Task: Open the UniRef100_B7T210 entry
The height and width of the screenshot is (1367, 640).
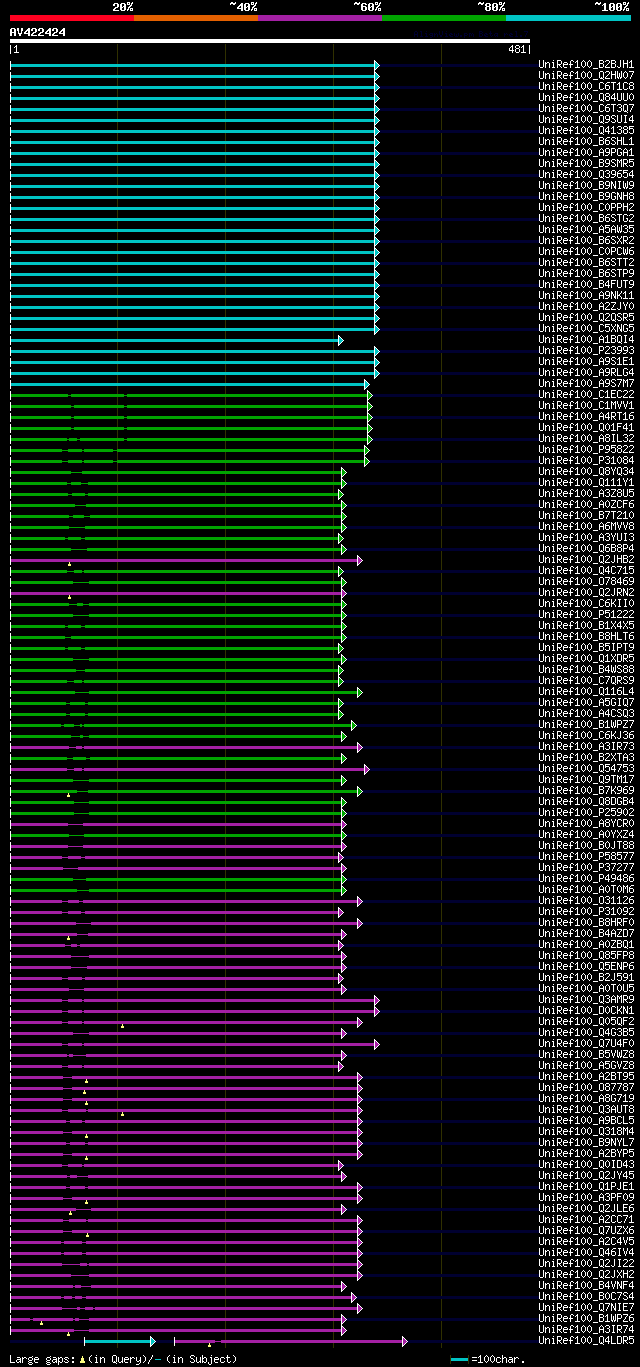Action: pos(586,515)
